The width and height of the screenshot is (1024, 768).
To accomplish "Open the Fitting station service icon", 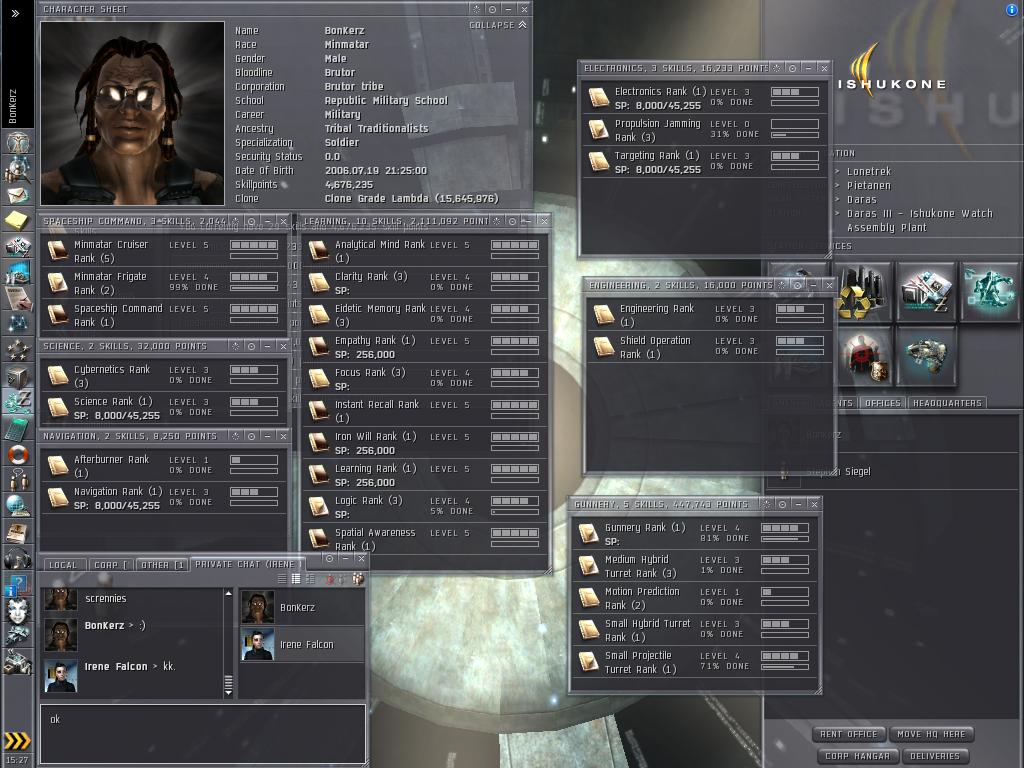I will [926, 356].
